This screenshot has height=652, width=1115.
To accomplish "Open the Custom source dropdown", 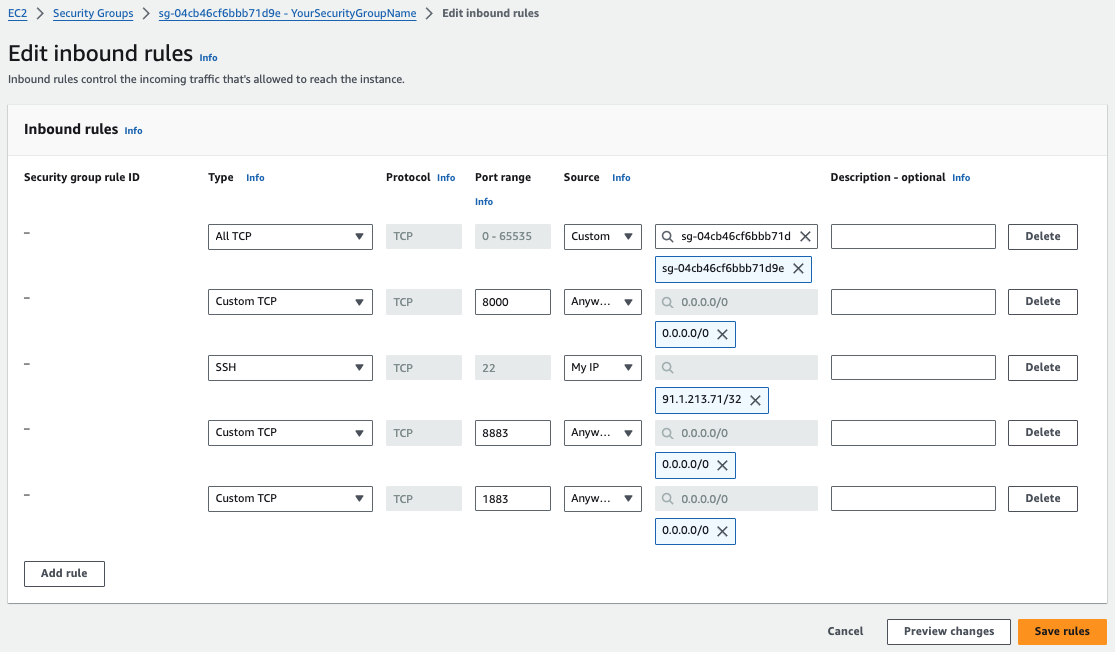I will (x=602, y=237).
